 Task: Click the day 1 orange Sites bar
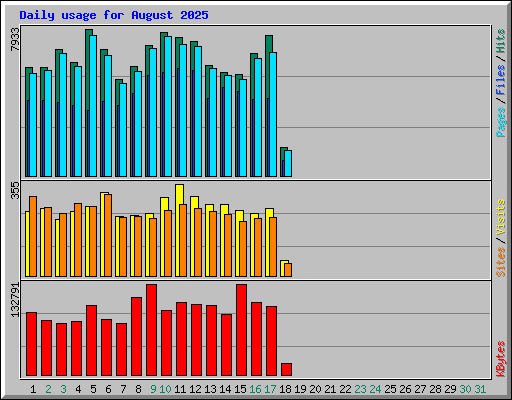coord(33,236)
